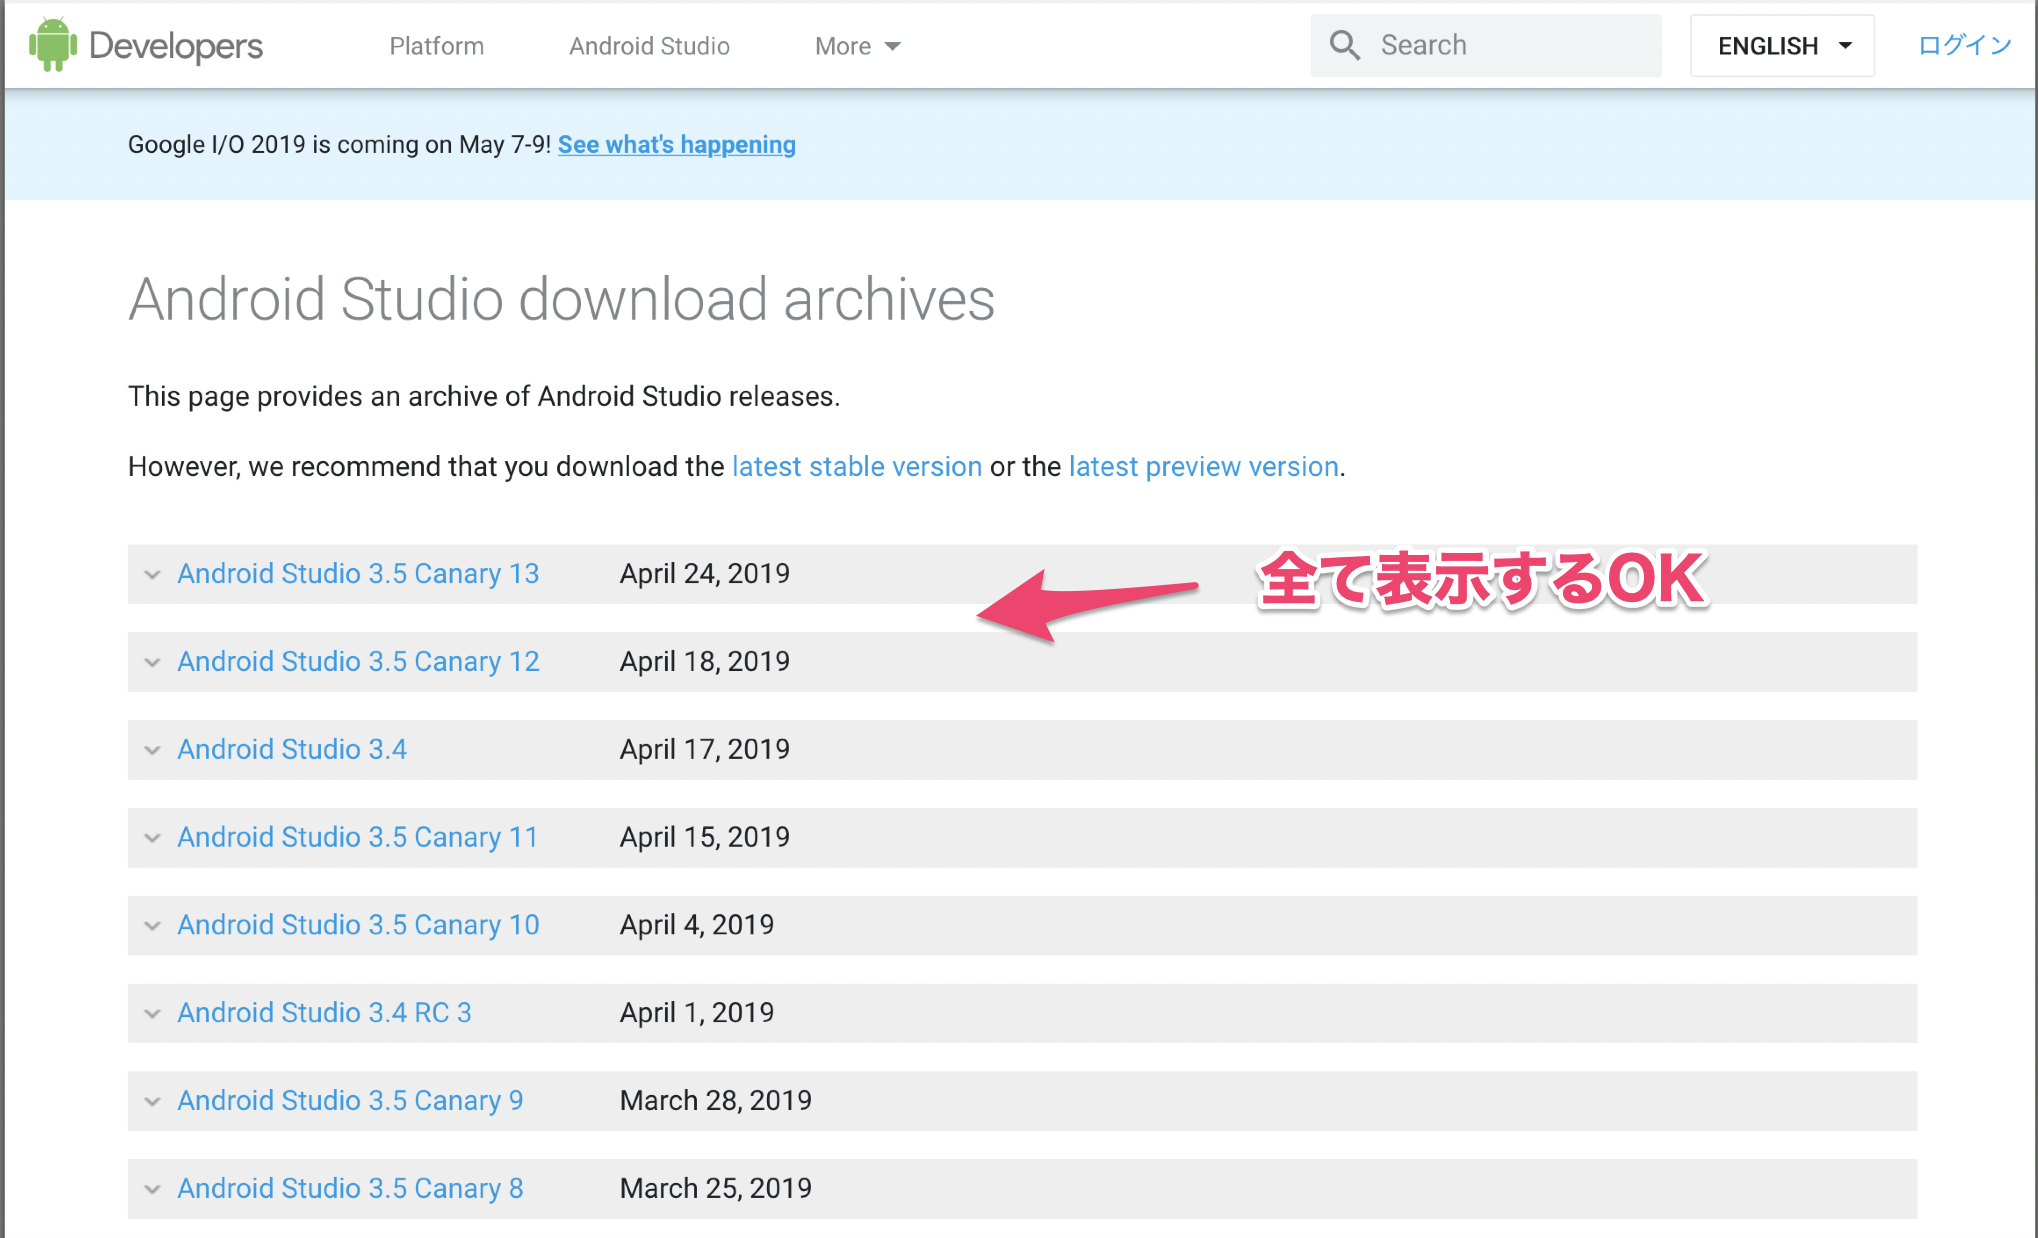Screen dimensions: 2038x1238
Task: Expand chevron for 3.5 Canary 9
Action: [152, 1101]
